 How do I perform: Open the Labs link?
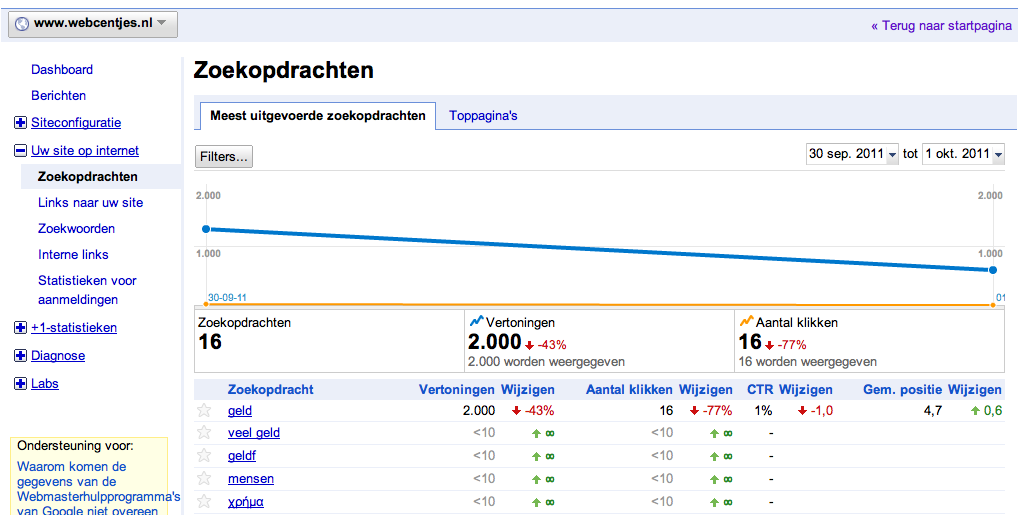click(45, 384)
